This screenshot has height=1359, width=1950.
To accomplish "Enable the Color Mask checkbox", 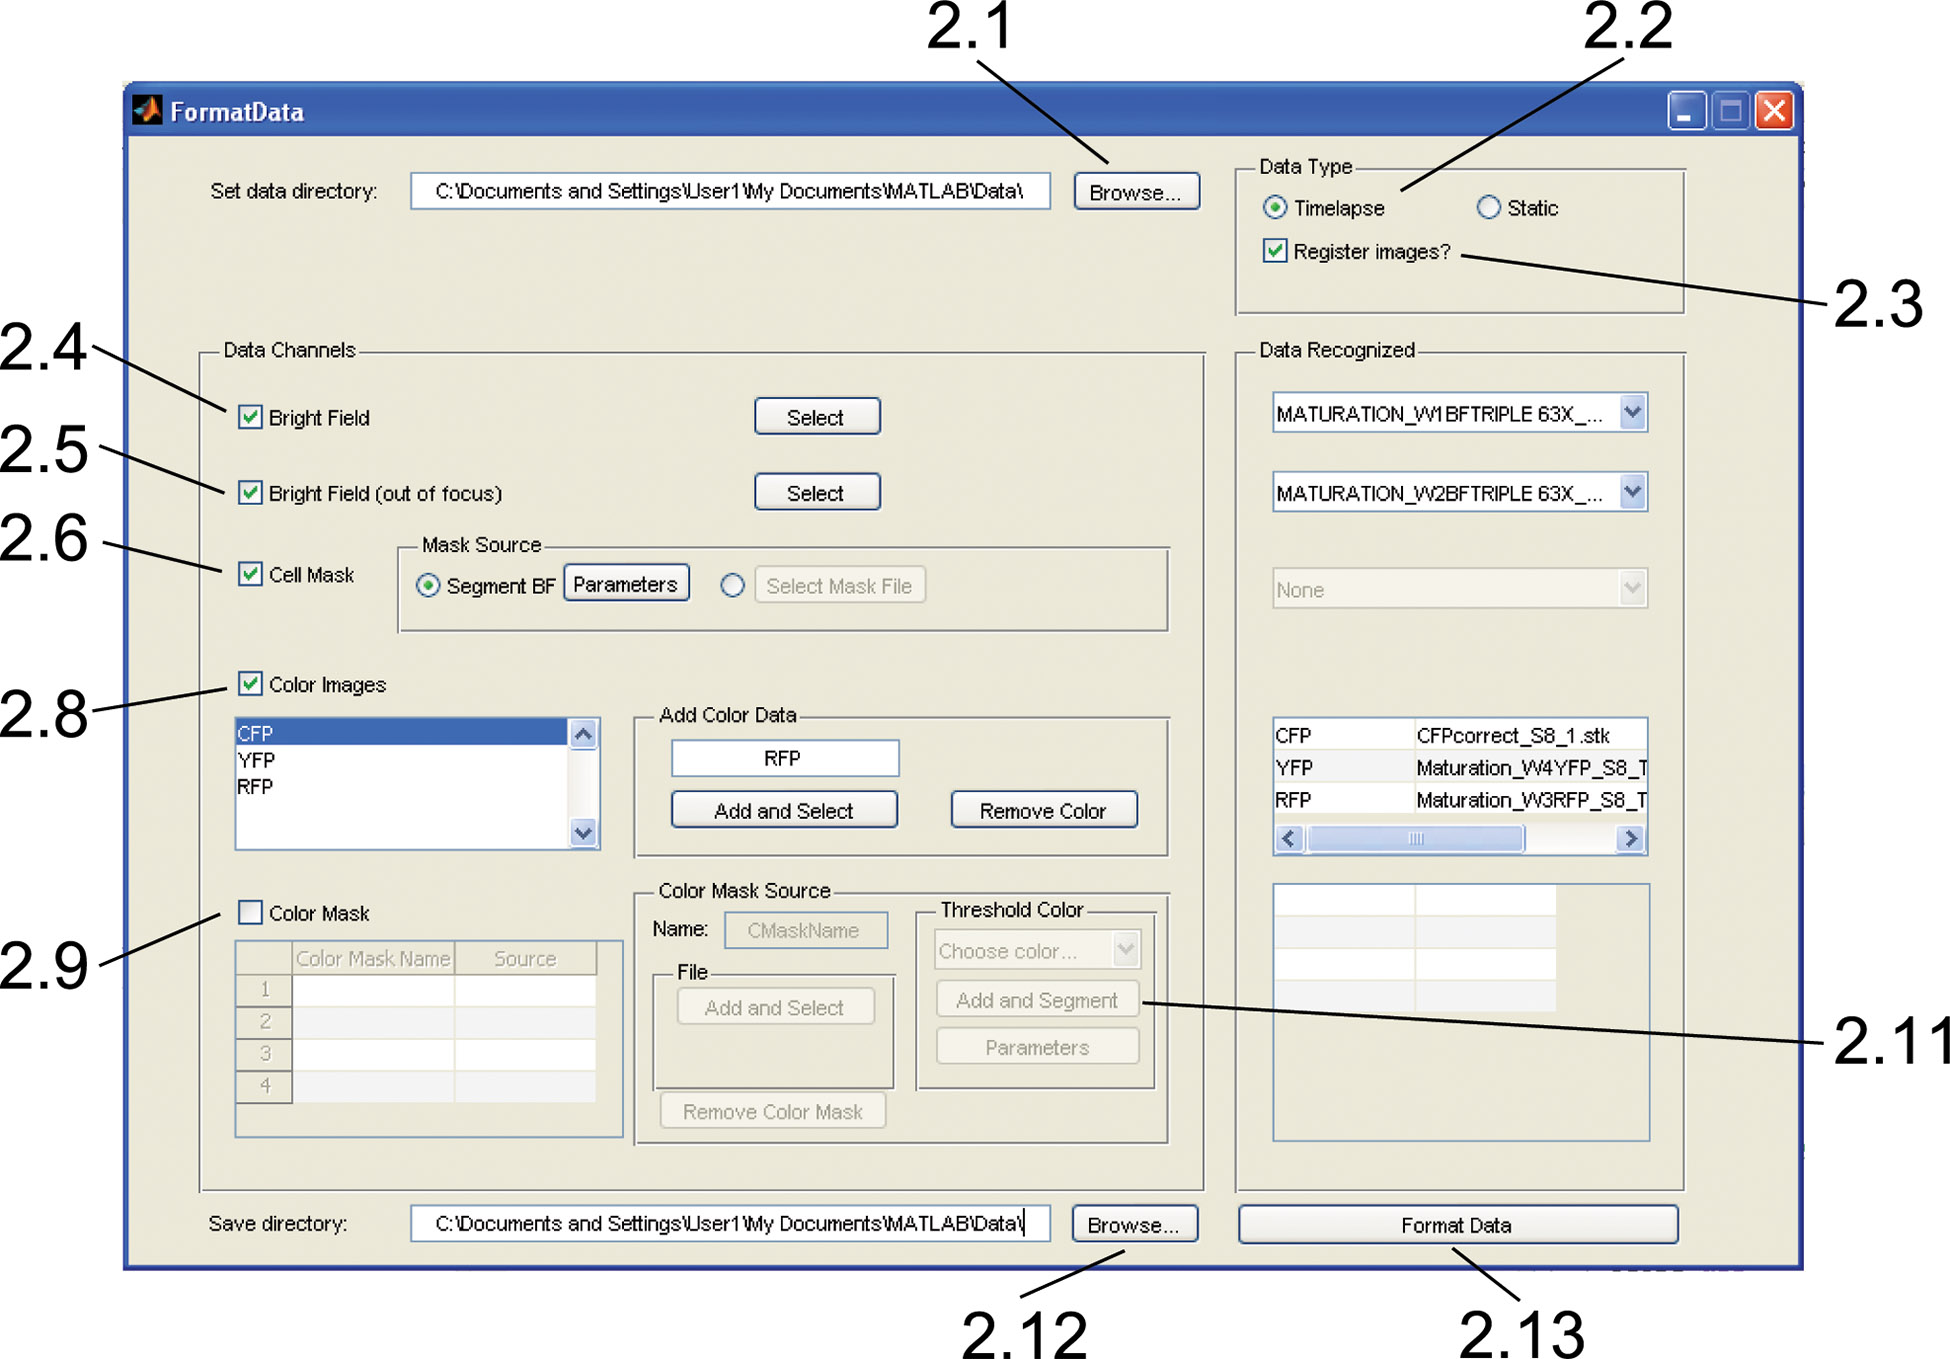I will click(251, 912).
